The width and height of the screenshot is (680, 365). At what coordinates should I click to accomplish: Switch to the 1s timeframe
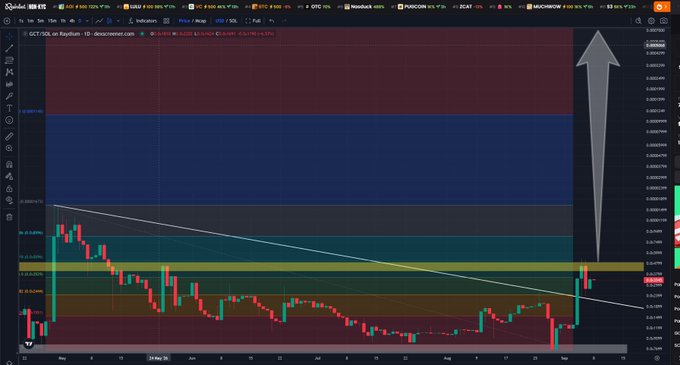tap(21, 21)
